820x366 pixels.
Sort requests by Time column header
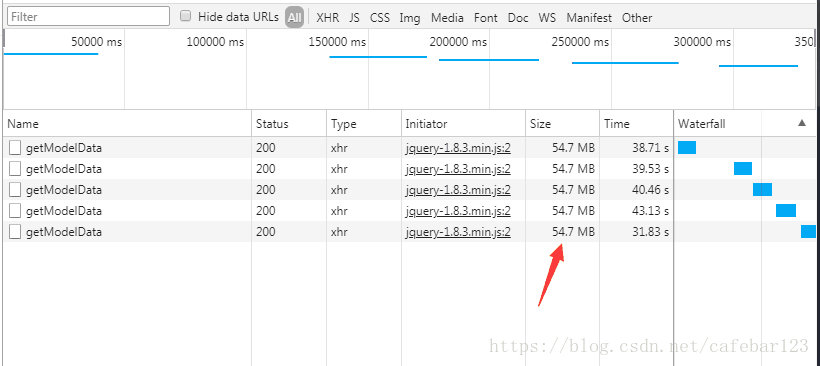[617, 124]
